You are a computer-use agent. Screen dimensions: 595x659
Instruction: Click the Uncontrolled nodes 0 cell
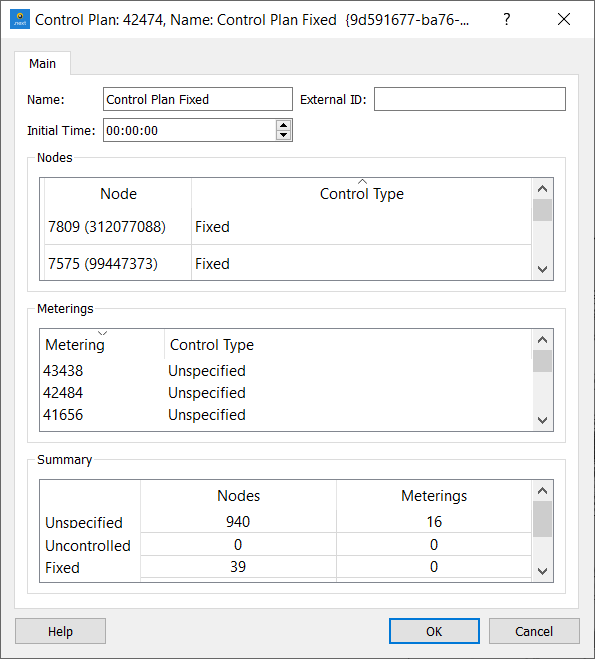coord(238,545)
